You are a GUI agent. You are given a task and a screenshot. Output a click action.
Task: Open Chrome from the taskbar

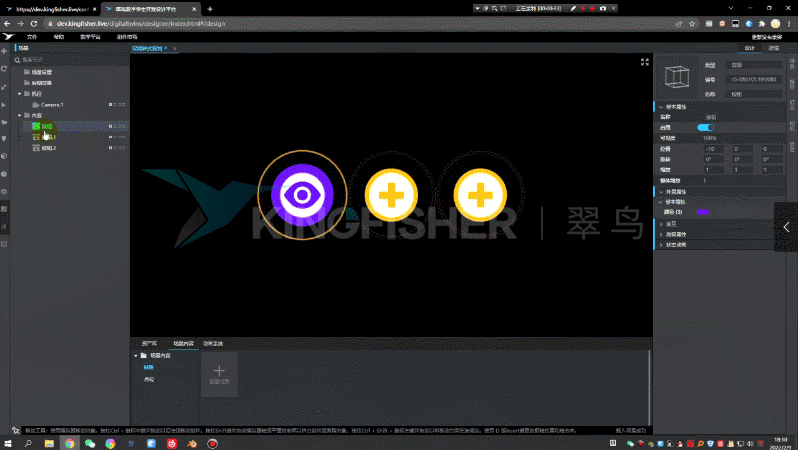tap(69, 443)
